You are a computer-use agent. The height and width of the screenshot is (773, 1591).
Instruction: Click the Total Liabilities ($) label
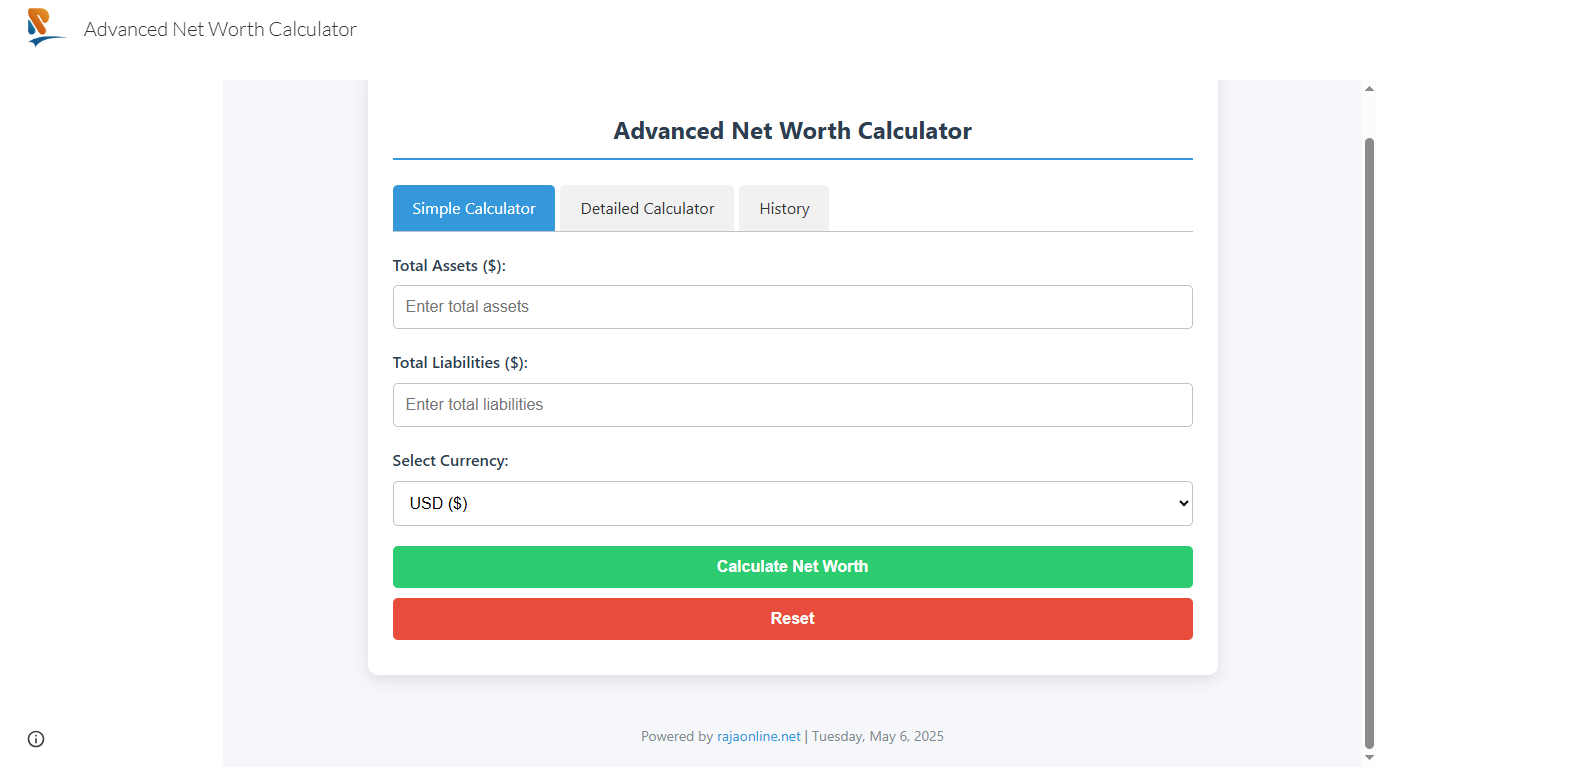460,363
